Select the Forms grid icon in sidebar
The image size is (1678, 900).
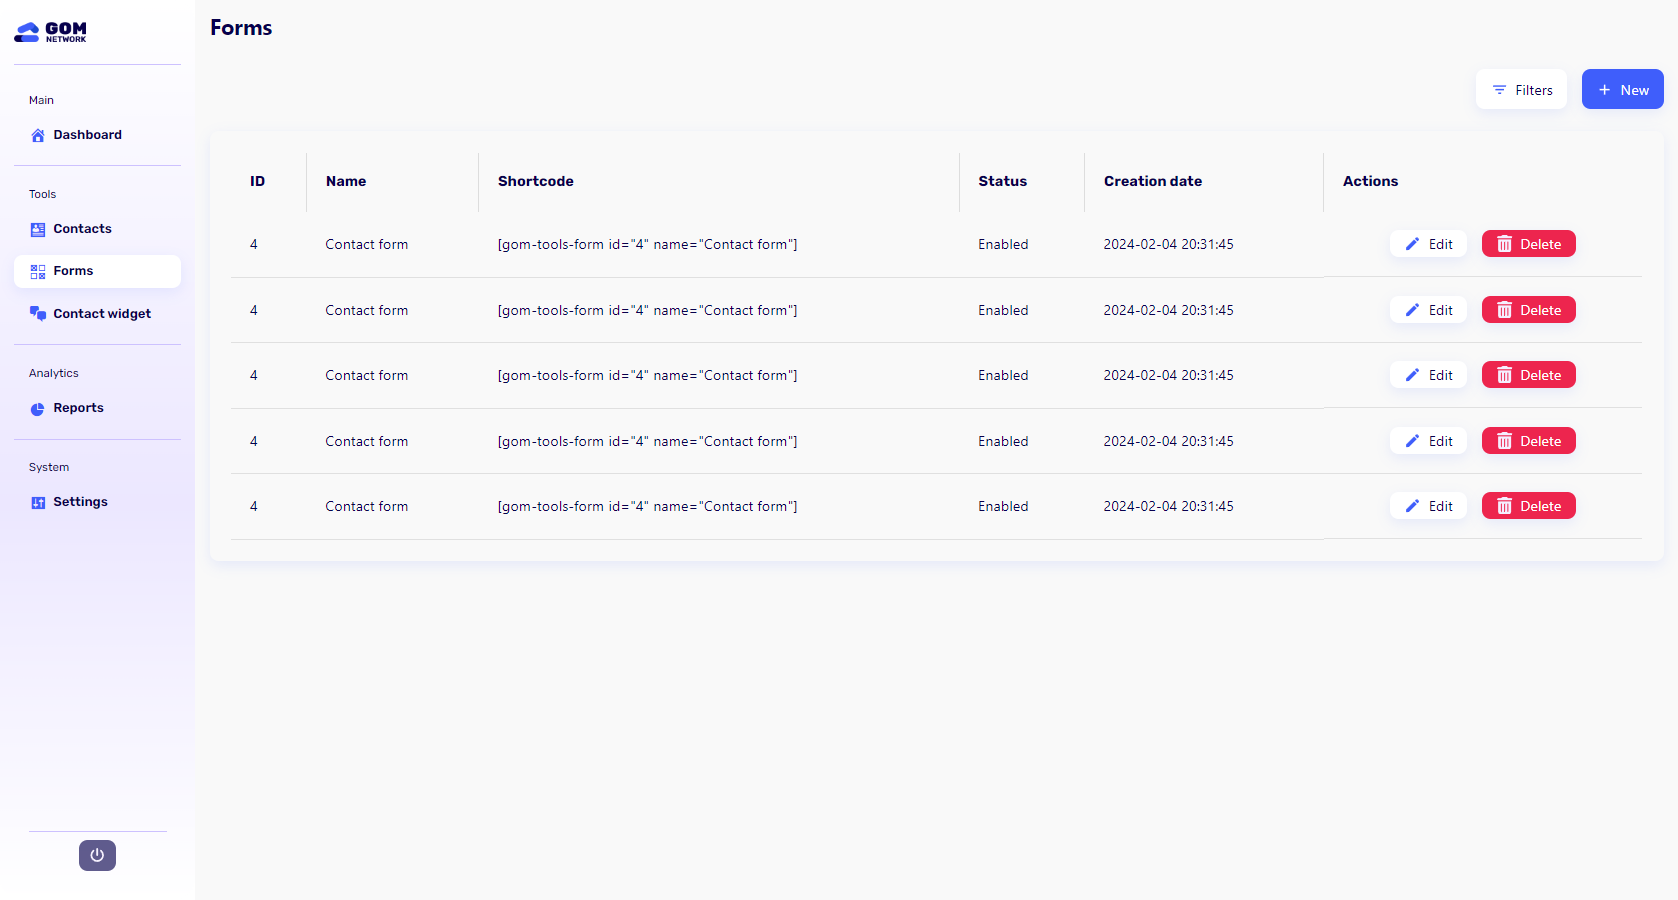(38, 271)
